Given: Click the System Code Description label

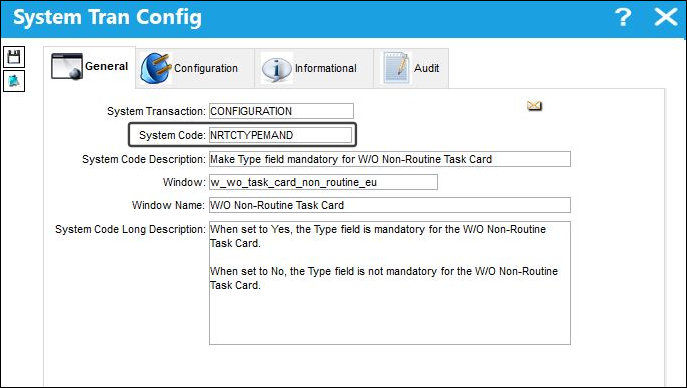Looking at the screenshot, I should [143, 159].
